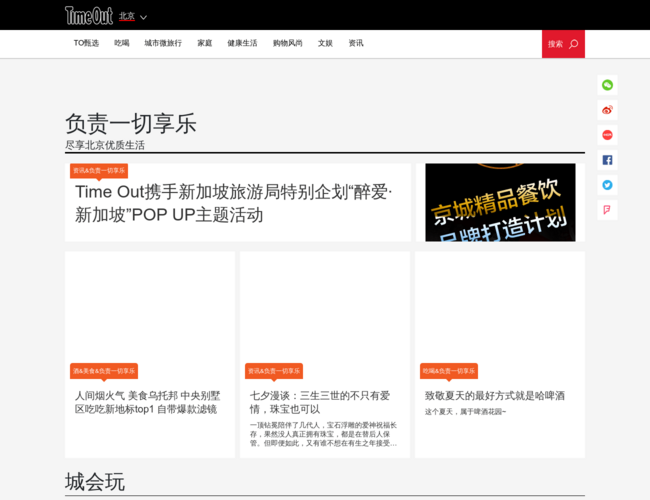This screenshot has height=500, width=650.
Task: Click the Foursquare icon in sidebar
Action: tap(607, 210)
